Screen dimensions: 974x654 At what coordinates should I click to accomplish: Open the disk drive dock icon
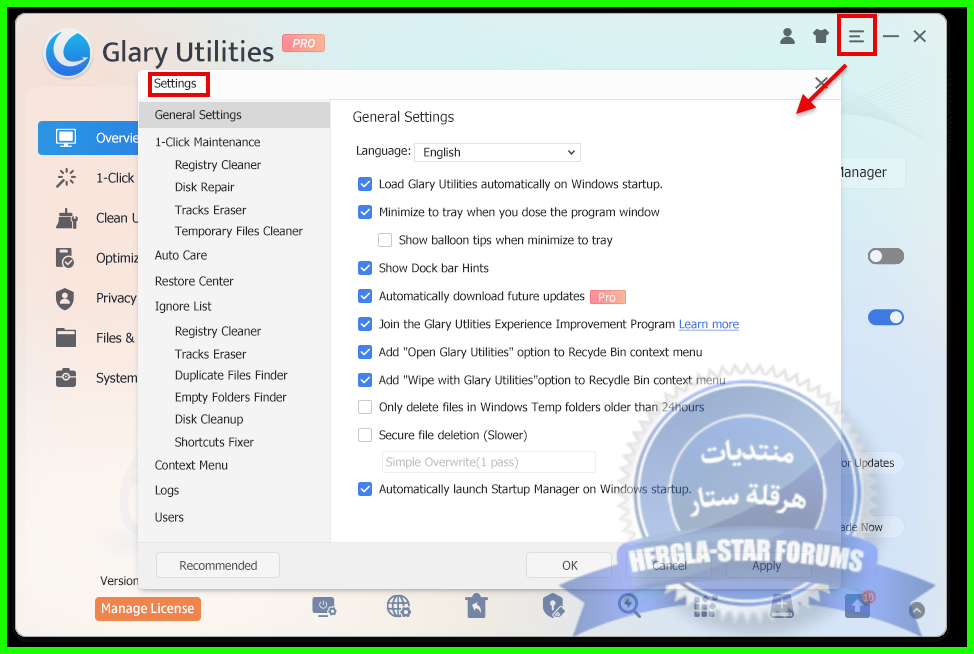click(782, 606)
